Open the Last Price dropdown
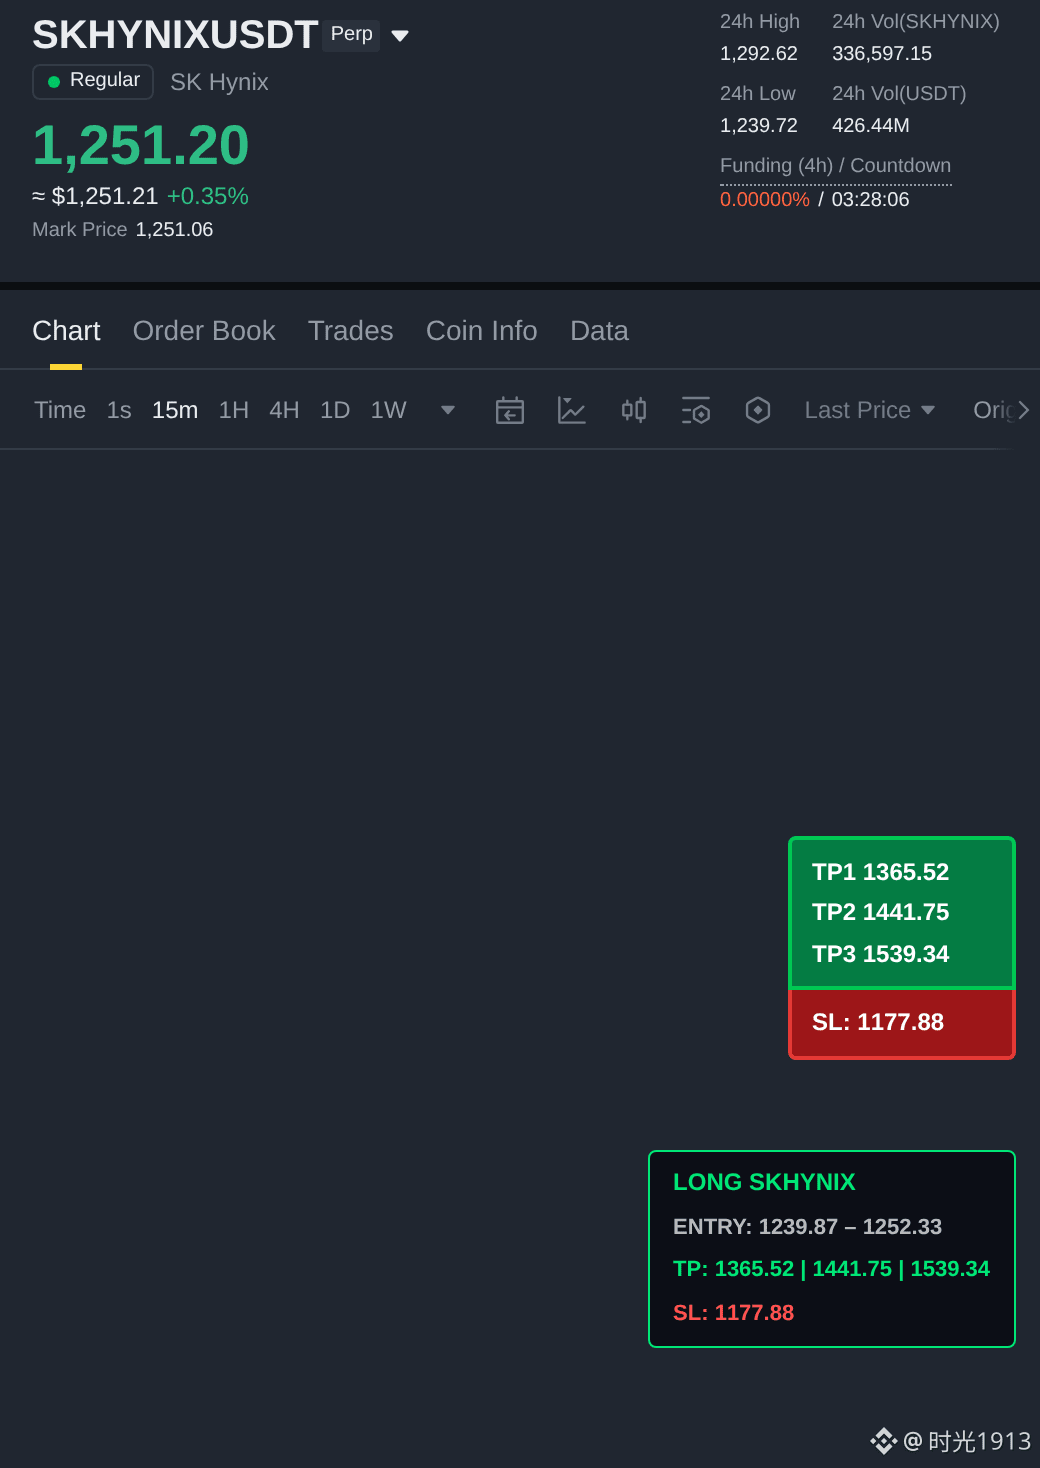 [870, 410]
